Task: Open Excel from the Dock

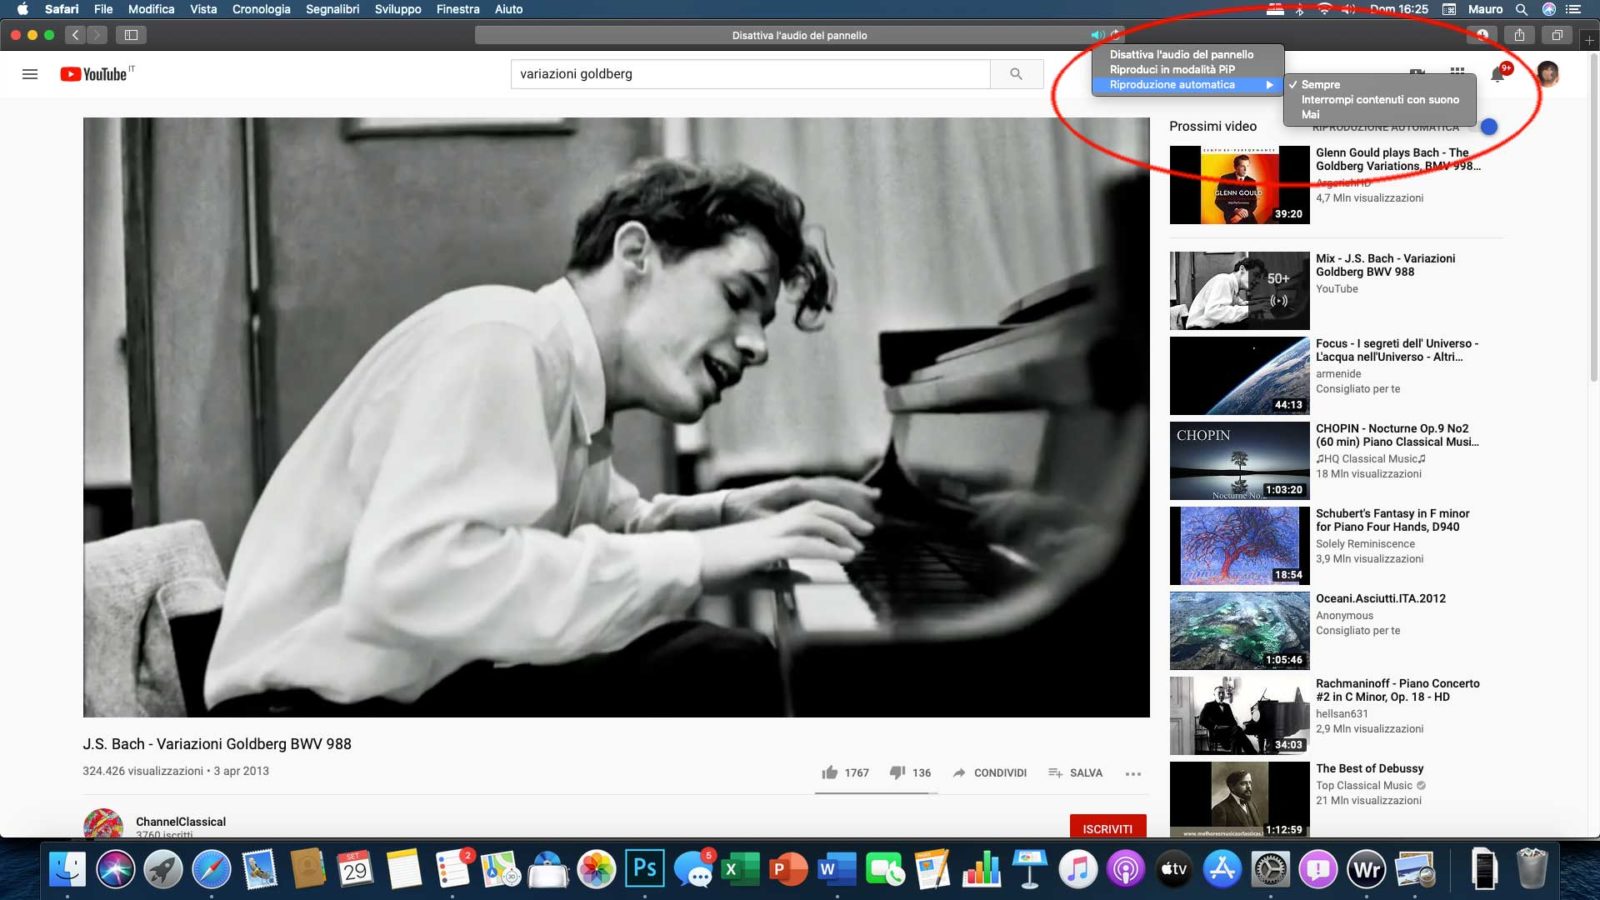Action: 741,868
